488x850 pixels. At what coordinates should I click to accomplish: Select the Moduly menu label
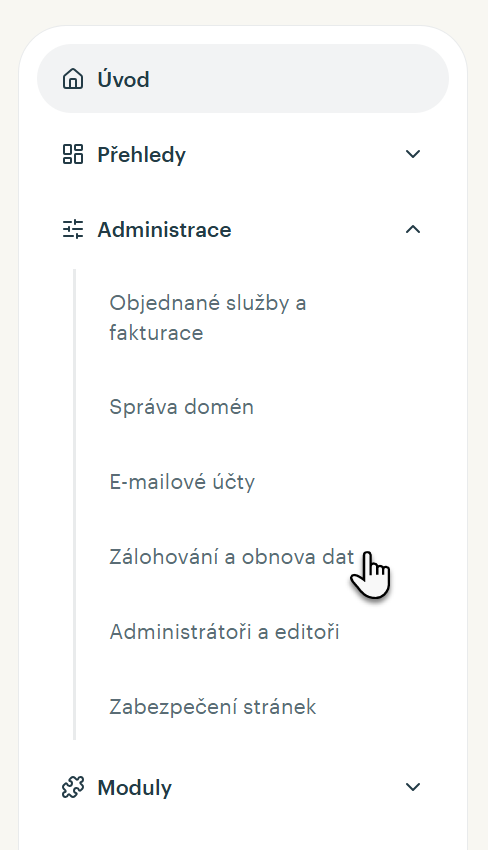click(134, 788)
